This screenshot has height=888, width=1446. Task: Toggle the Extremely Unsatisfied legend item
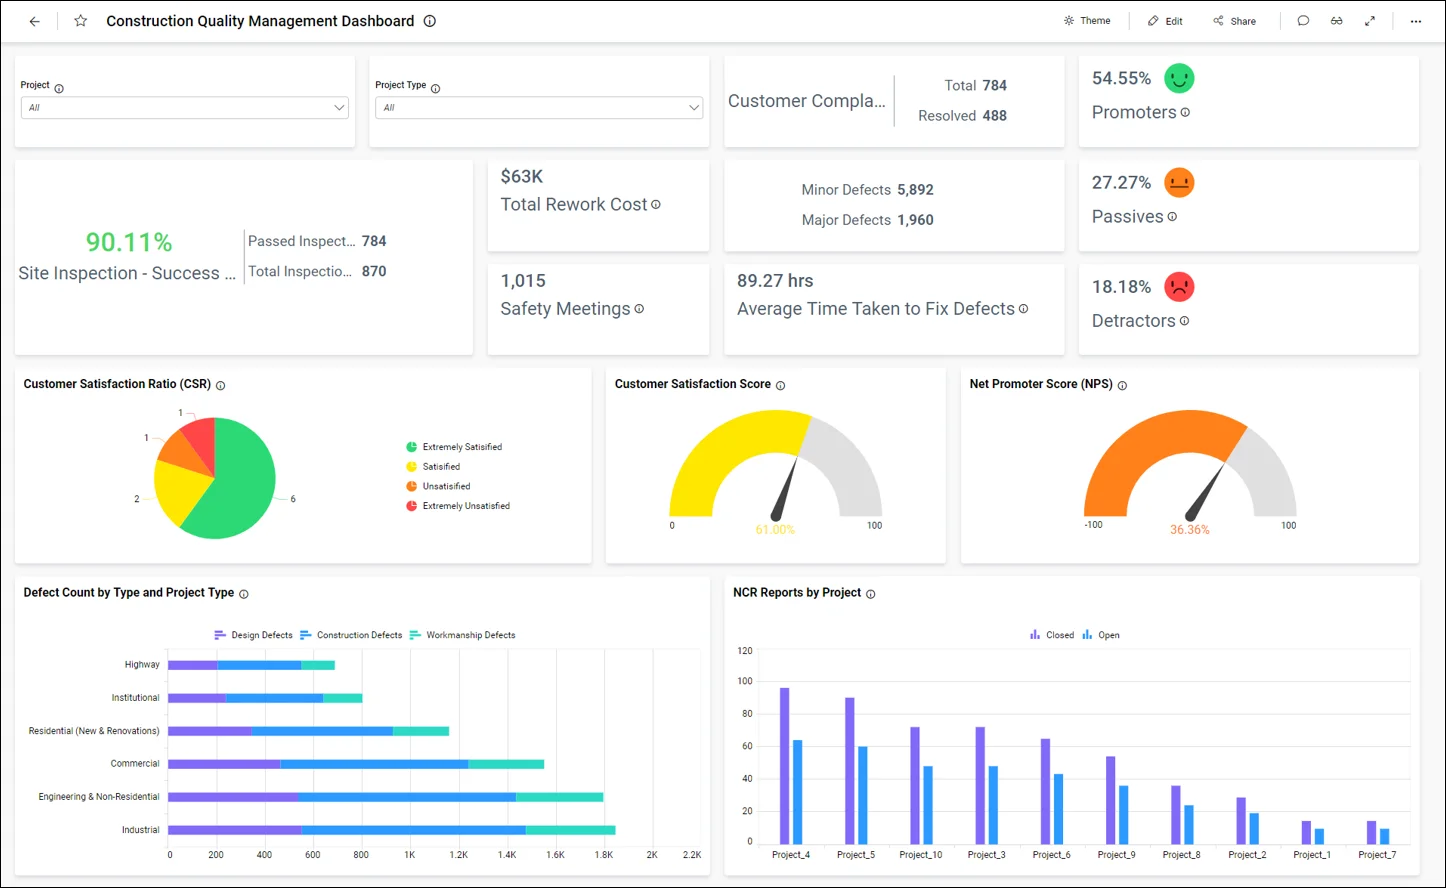(x=458, y=506)
